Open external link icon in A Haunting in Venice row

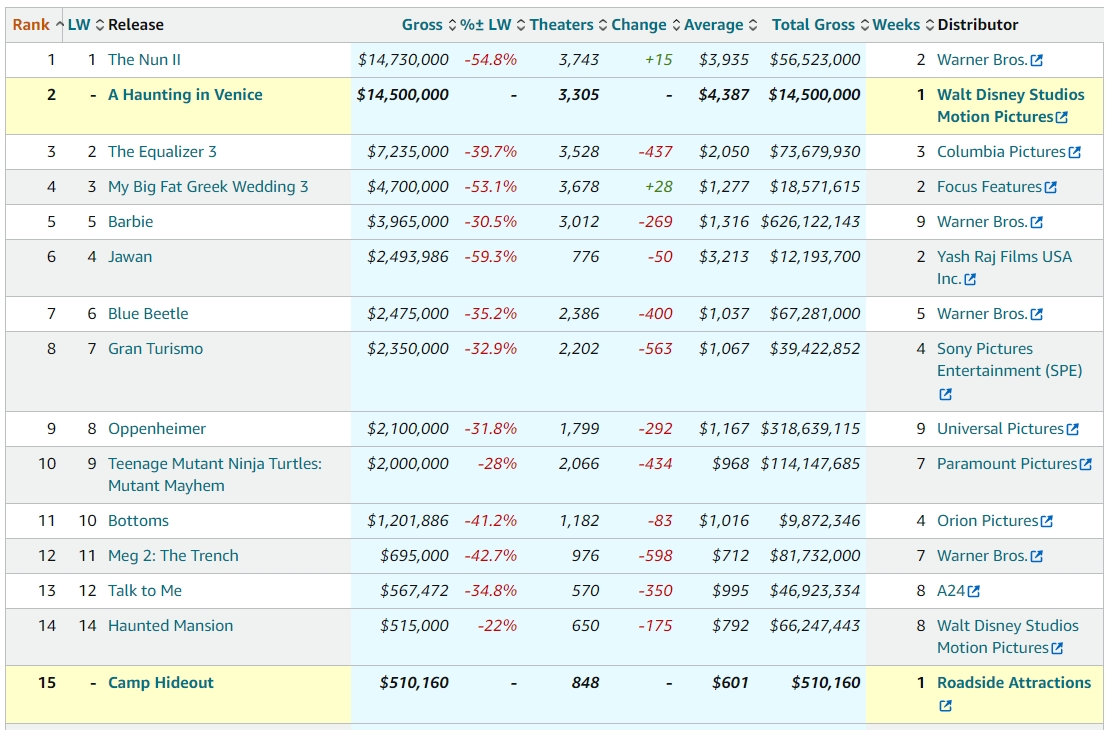coord(1062,117)
